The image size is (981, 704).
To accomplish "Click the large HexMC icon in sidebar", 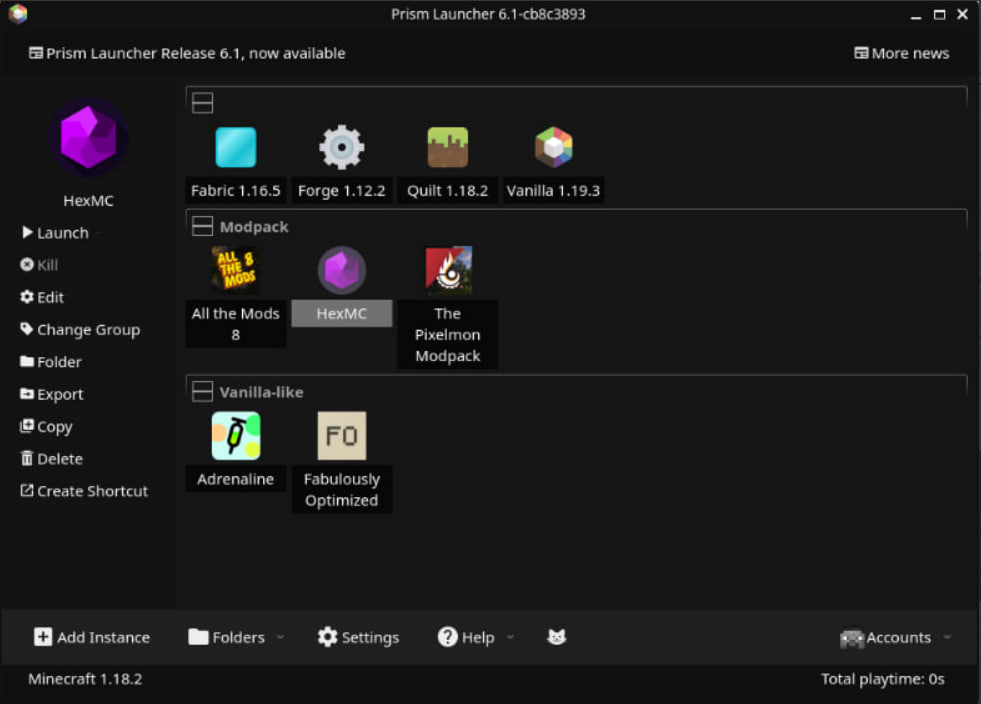I will pos(88,137).
